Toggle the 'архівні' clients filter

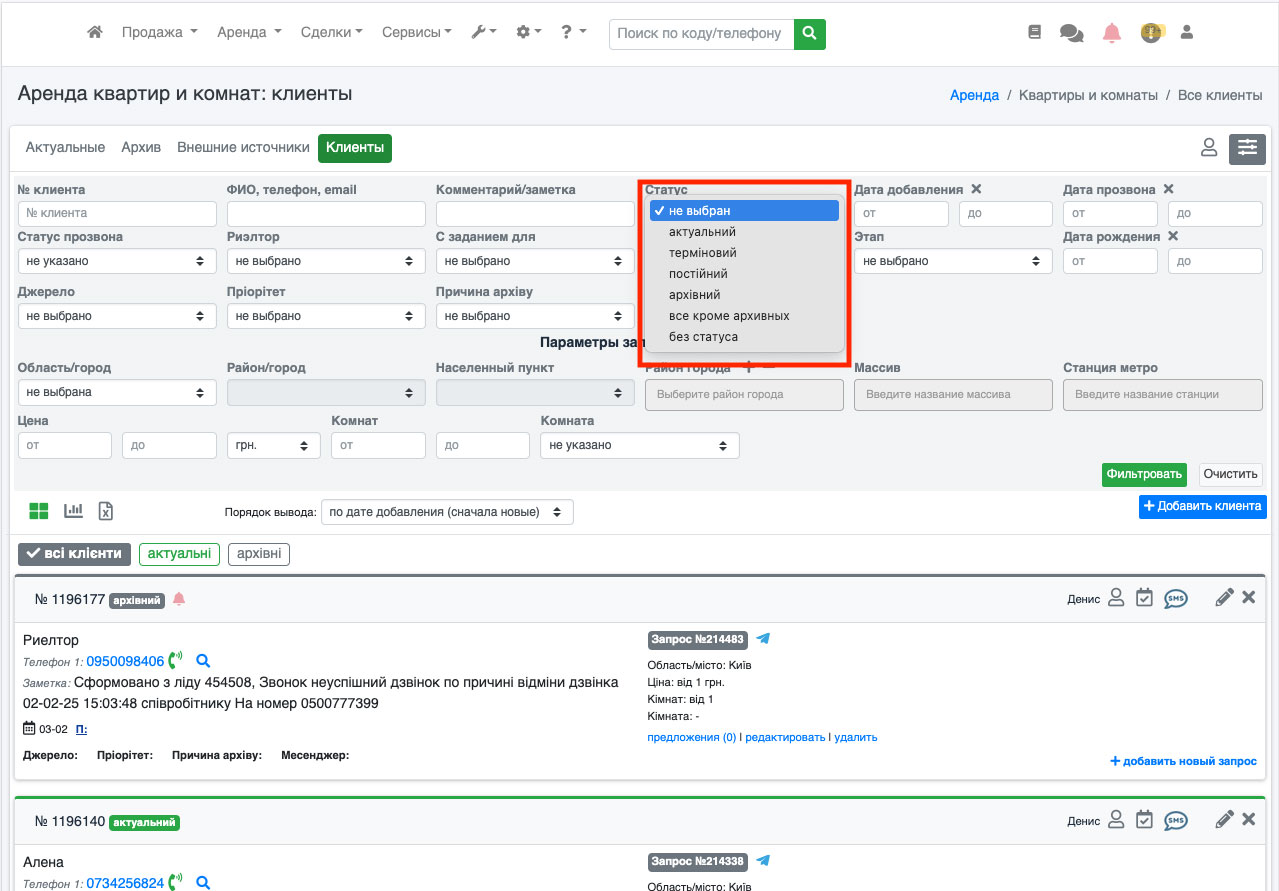(259, 554)
